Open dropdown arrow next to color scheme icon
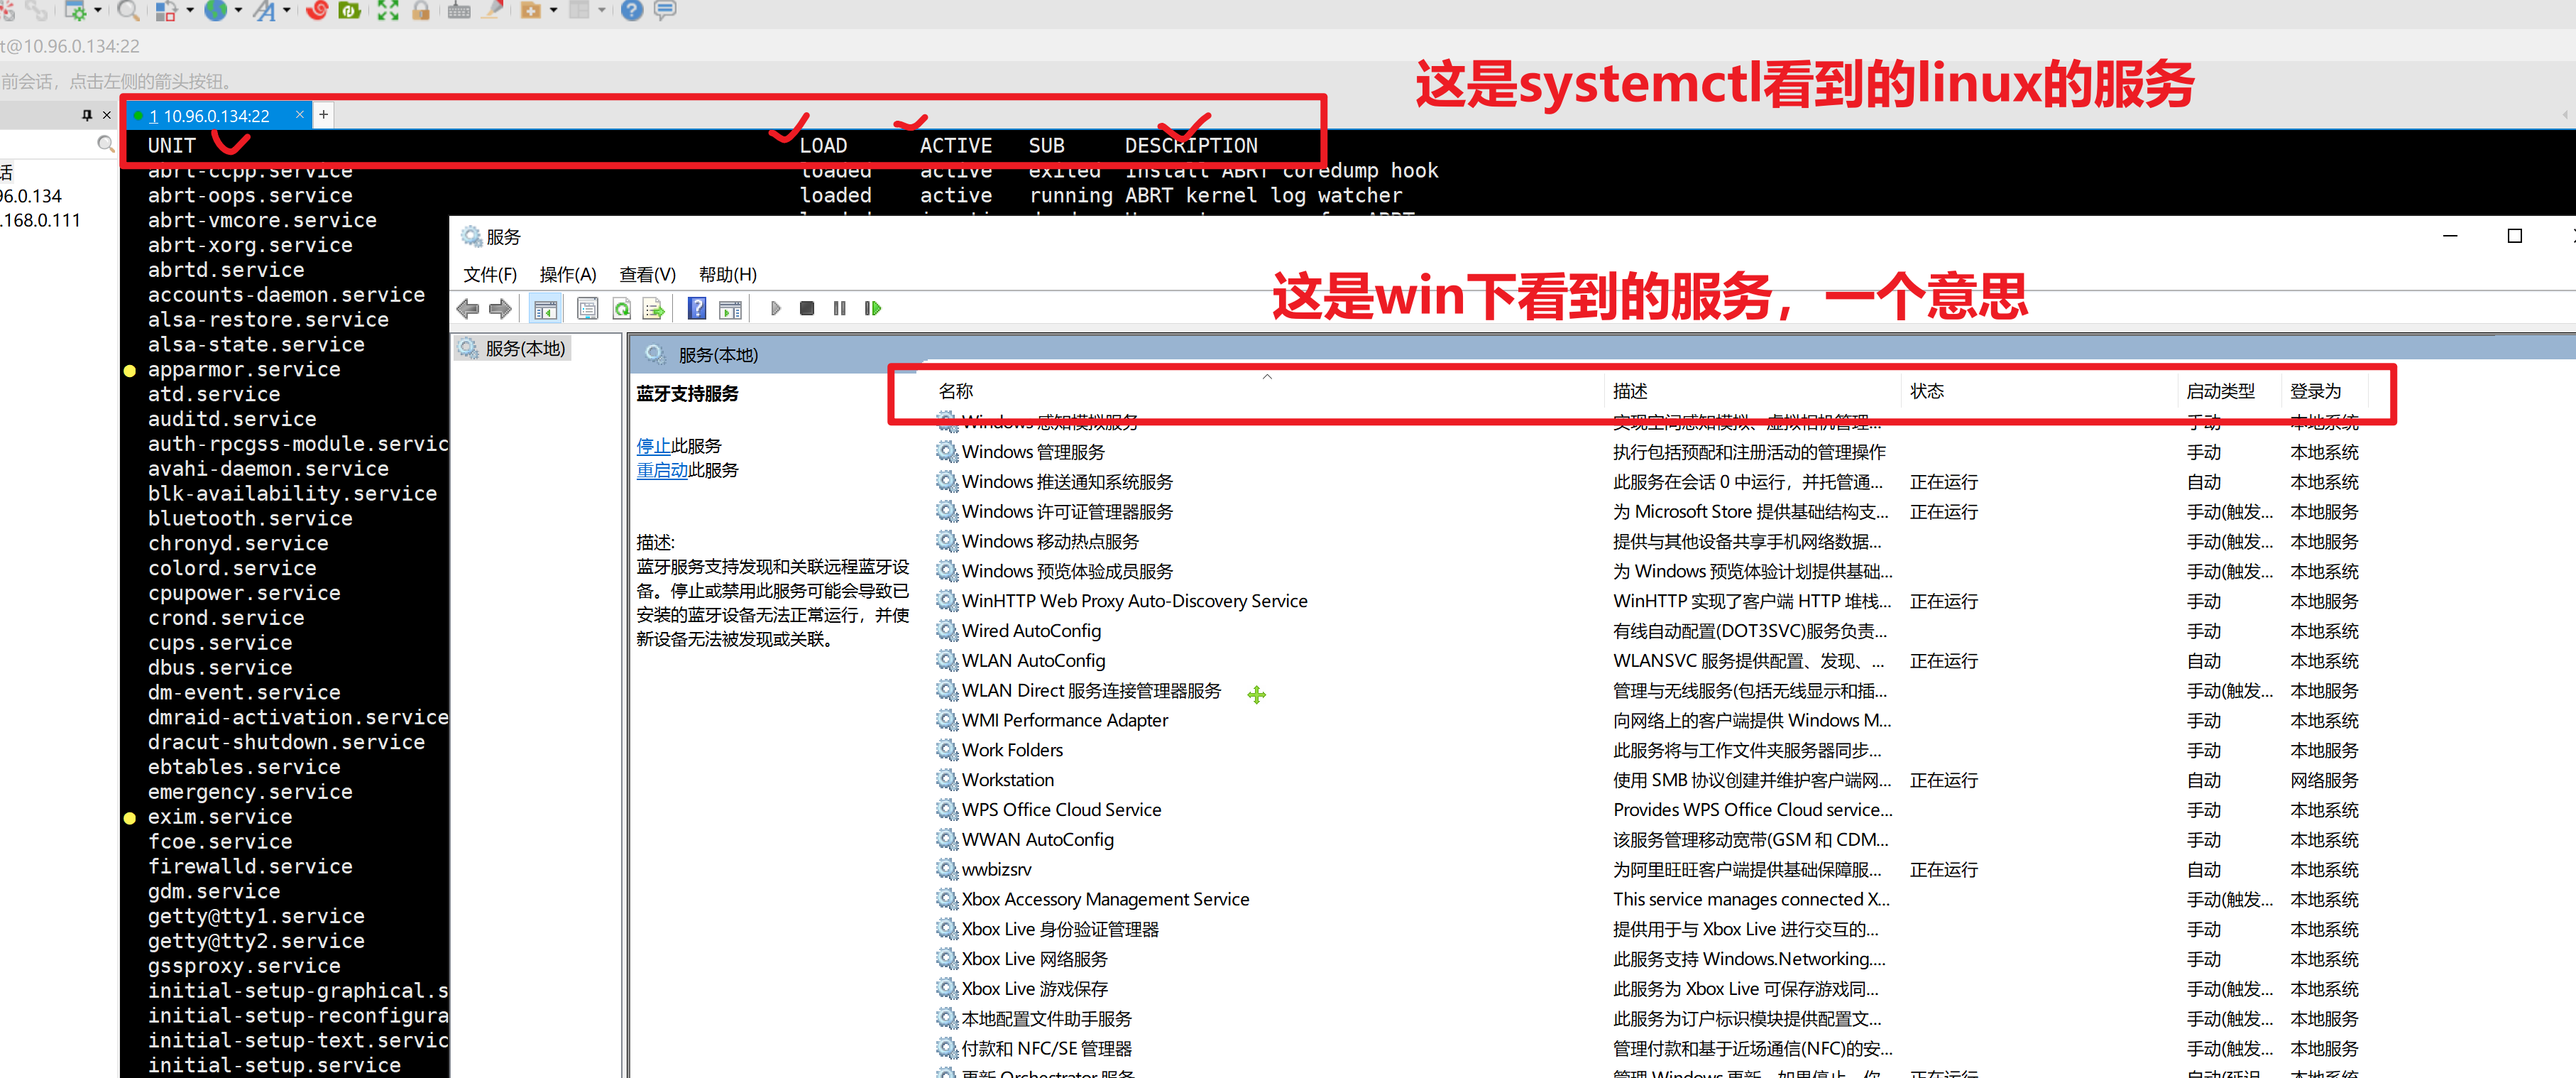 click(189, 11)
